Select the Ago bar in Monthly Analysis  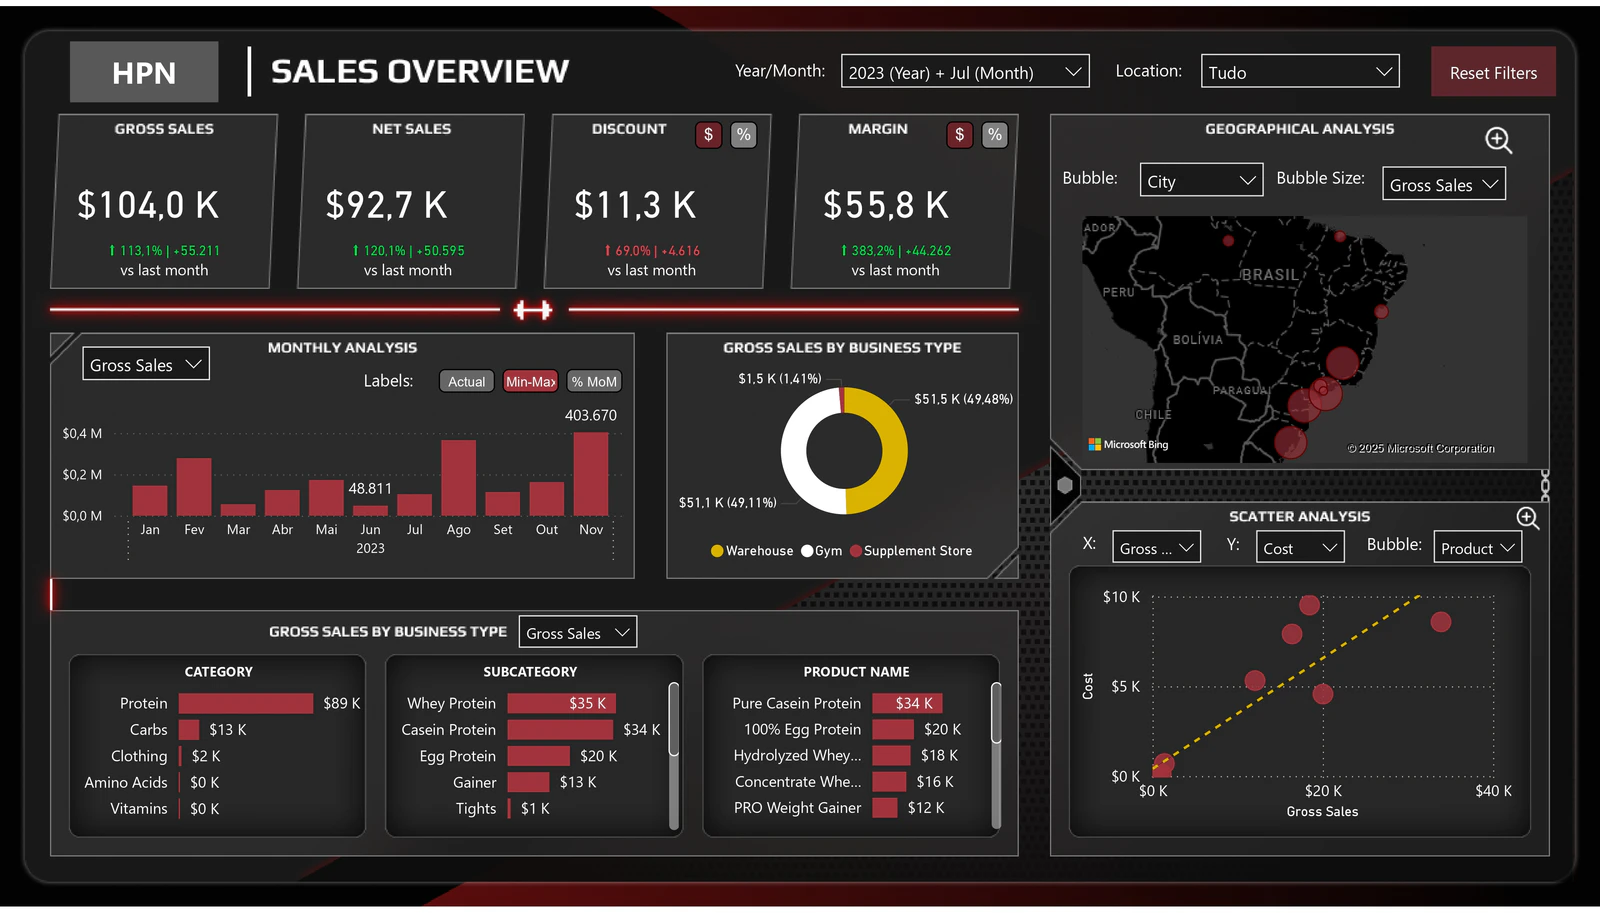coord(459,478)
